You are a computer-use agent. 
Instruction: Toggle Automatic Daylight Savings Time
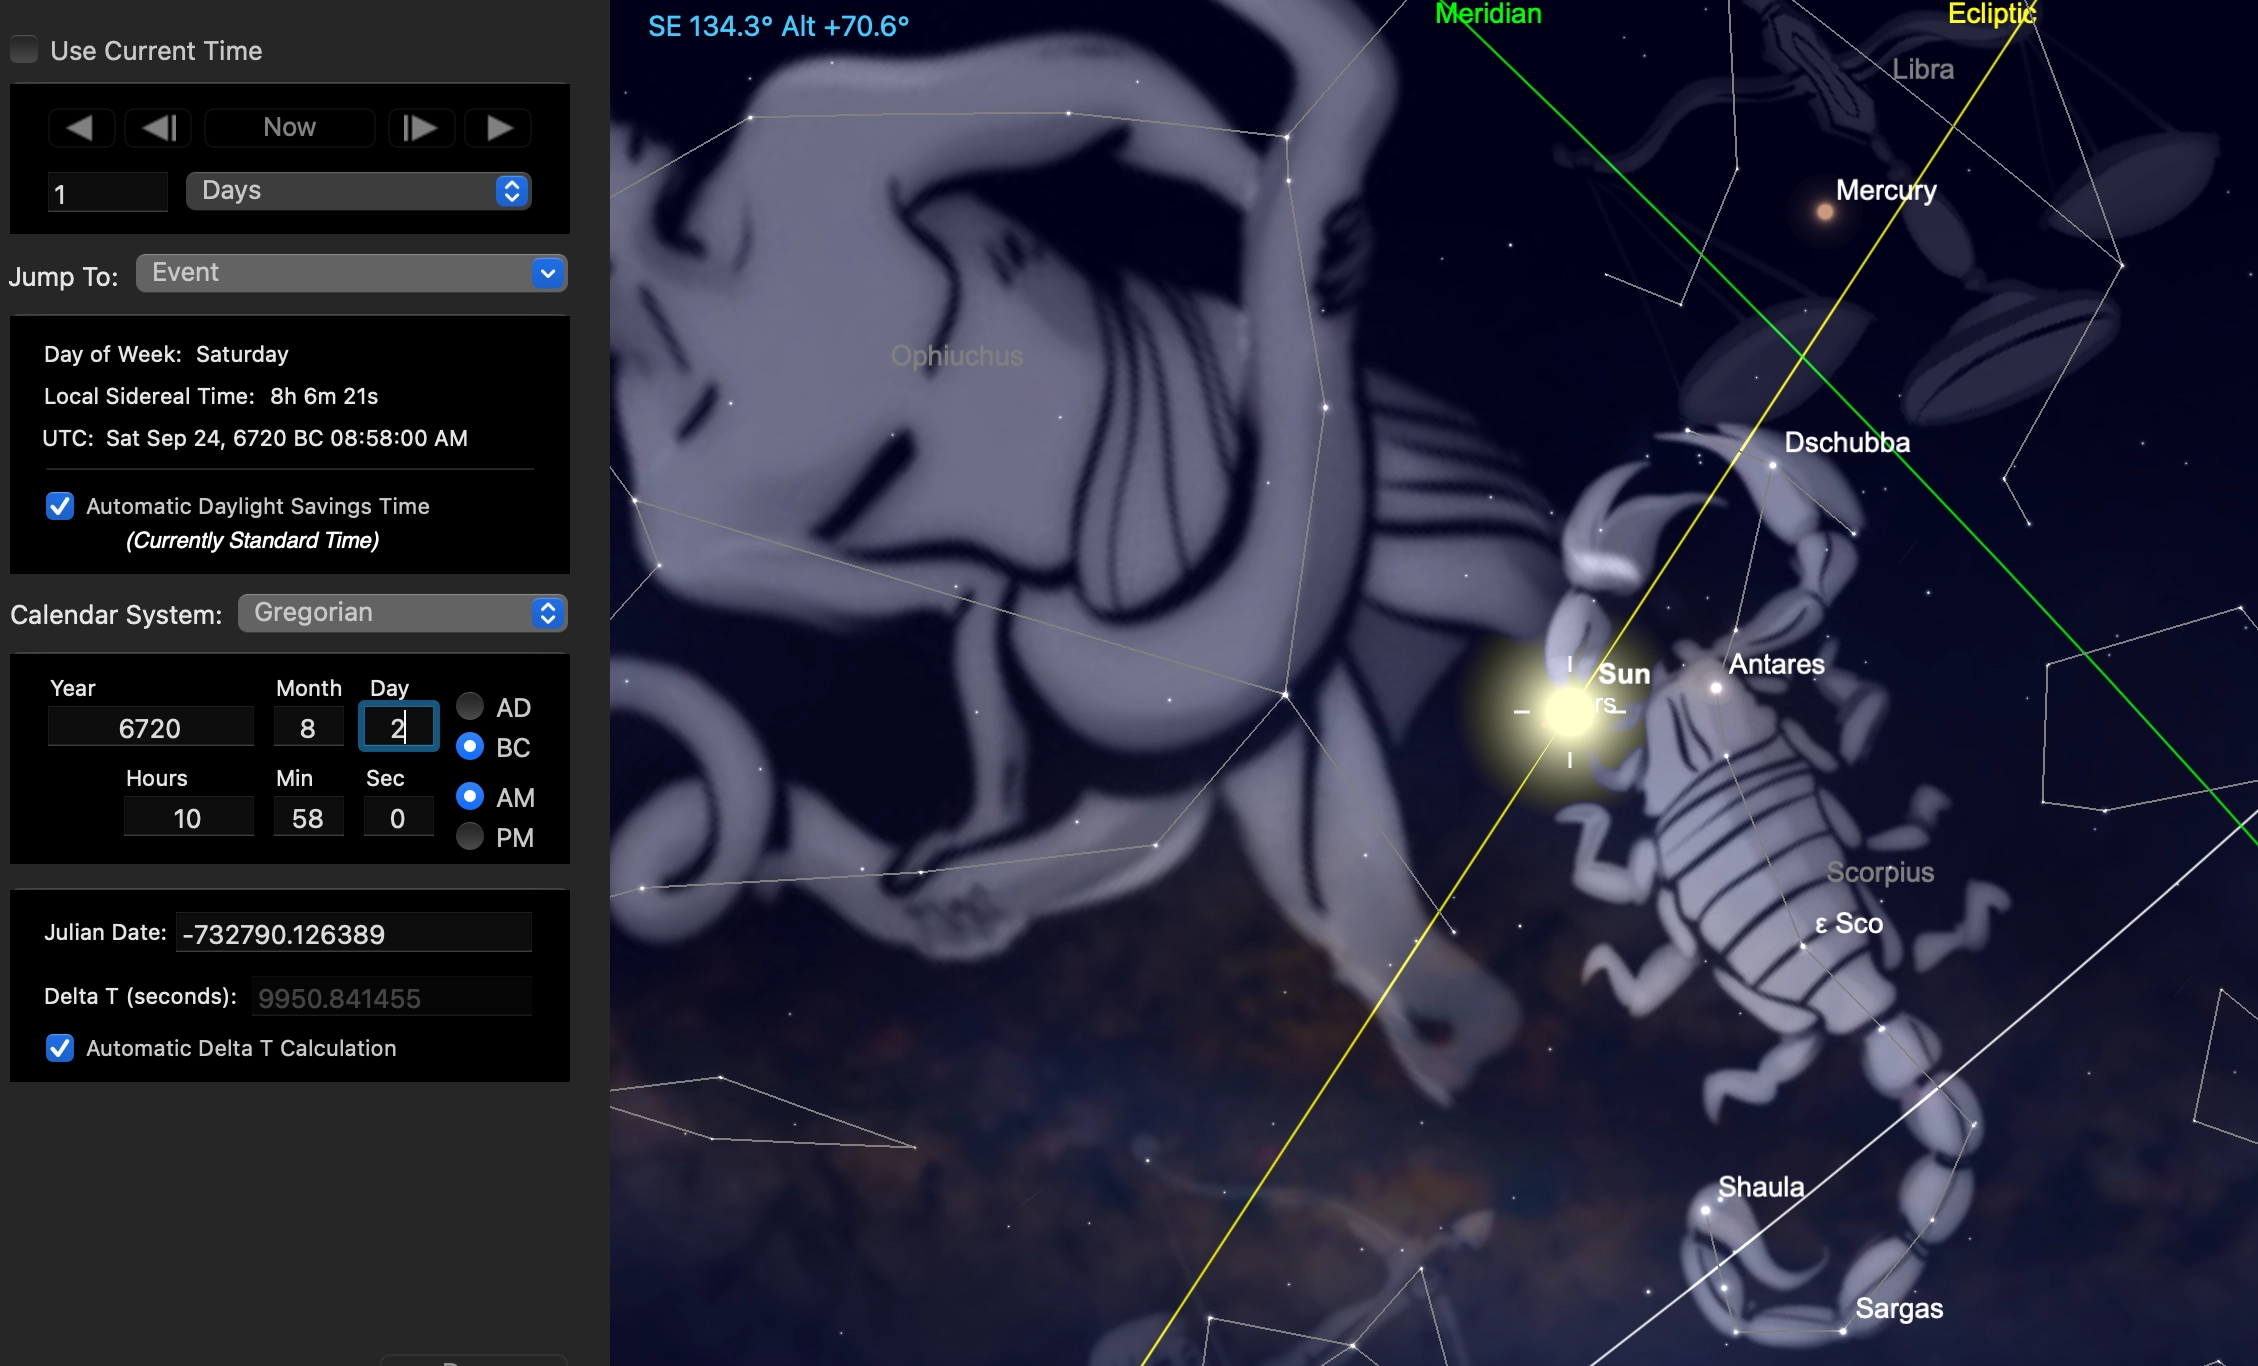(x=60, y=506)
